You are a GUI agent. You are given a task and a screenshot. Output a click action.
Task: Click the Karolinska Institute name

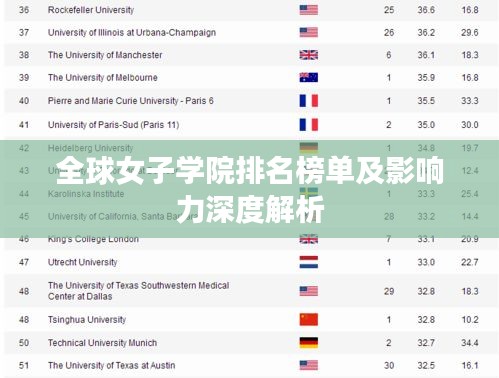tap(86, 194)
